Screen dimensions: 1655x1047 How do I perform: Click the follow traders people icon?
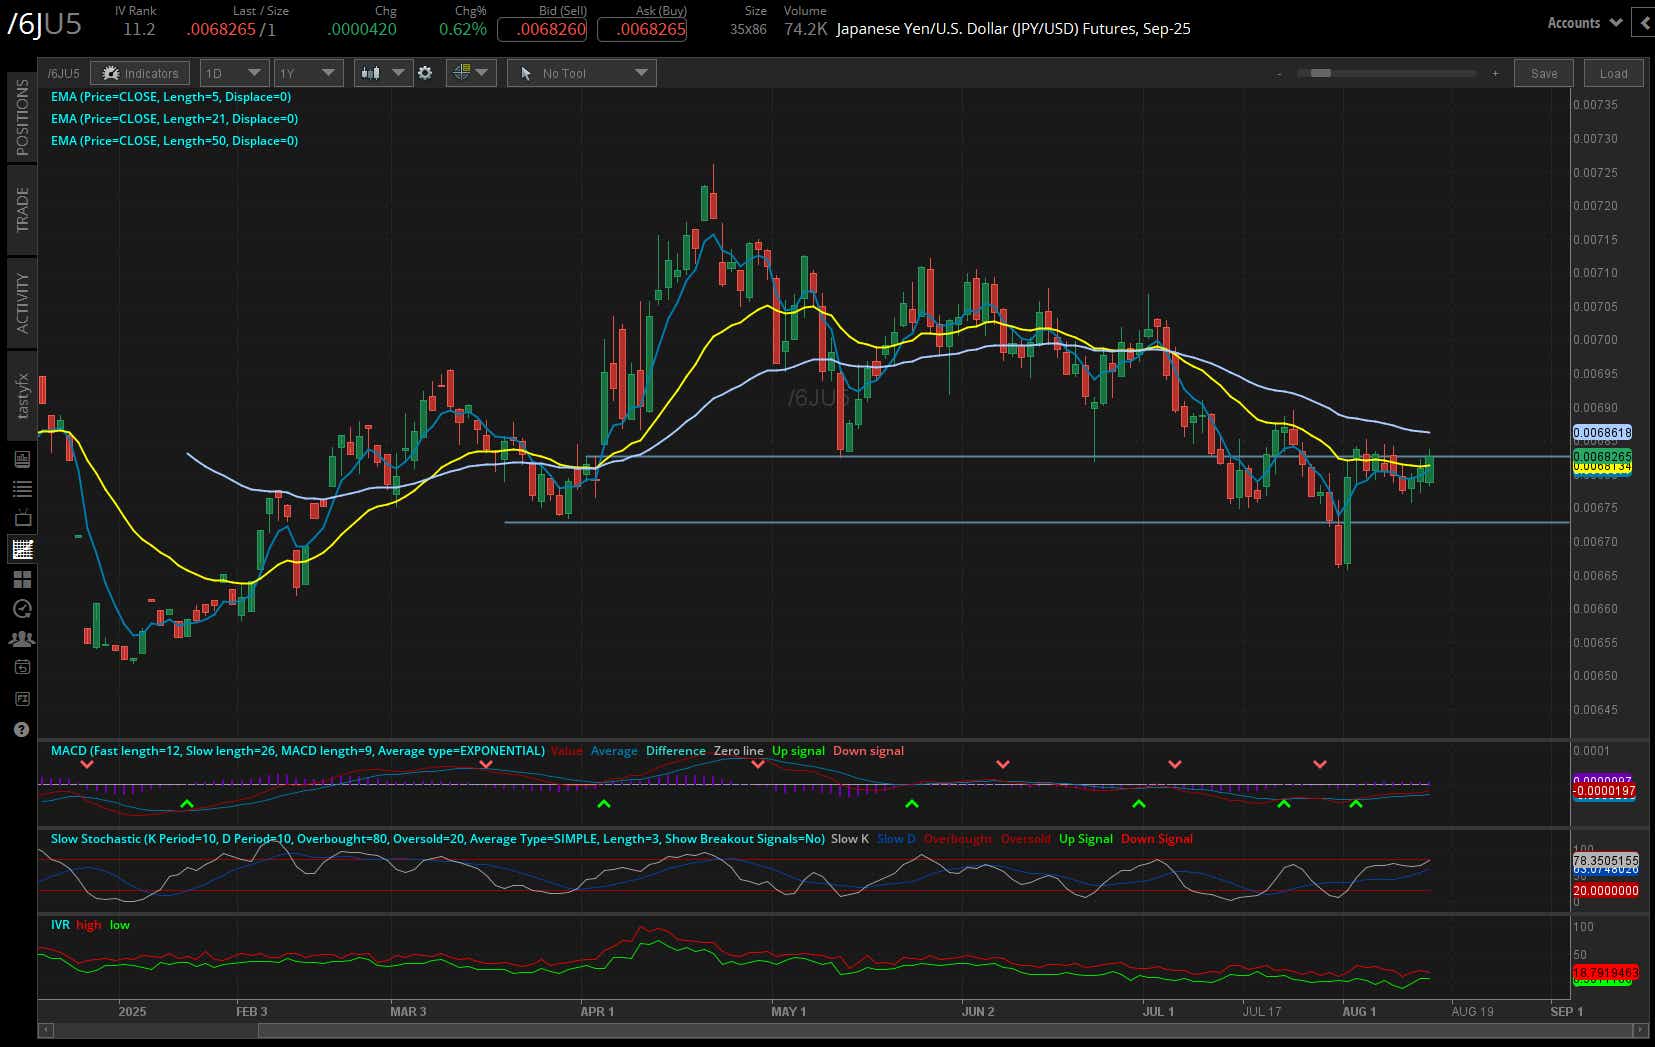21,638
